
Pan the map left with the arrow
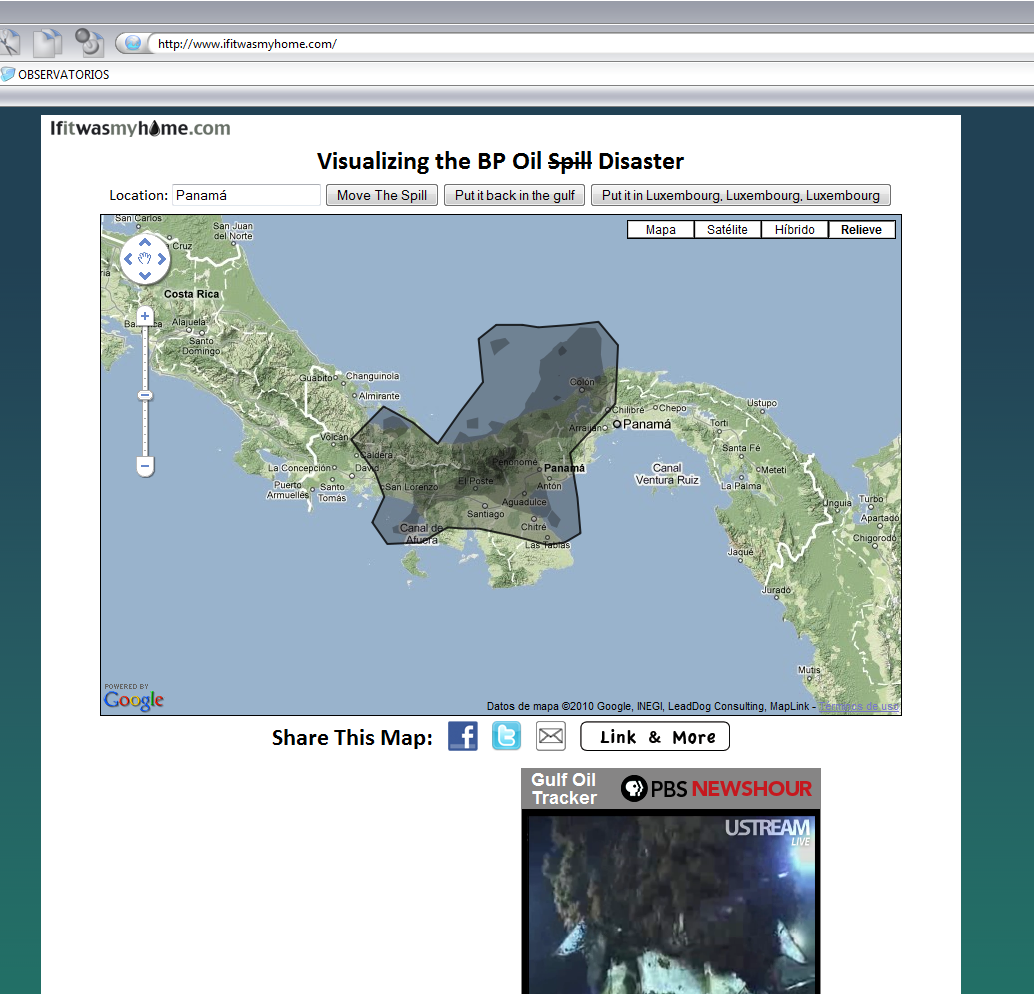point(129,259)
